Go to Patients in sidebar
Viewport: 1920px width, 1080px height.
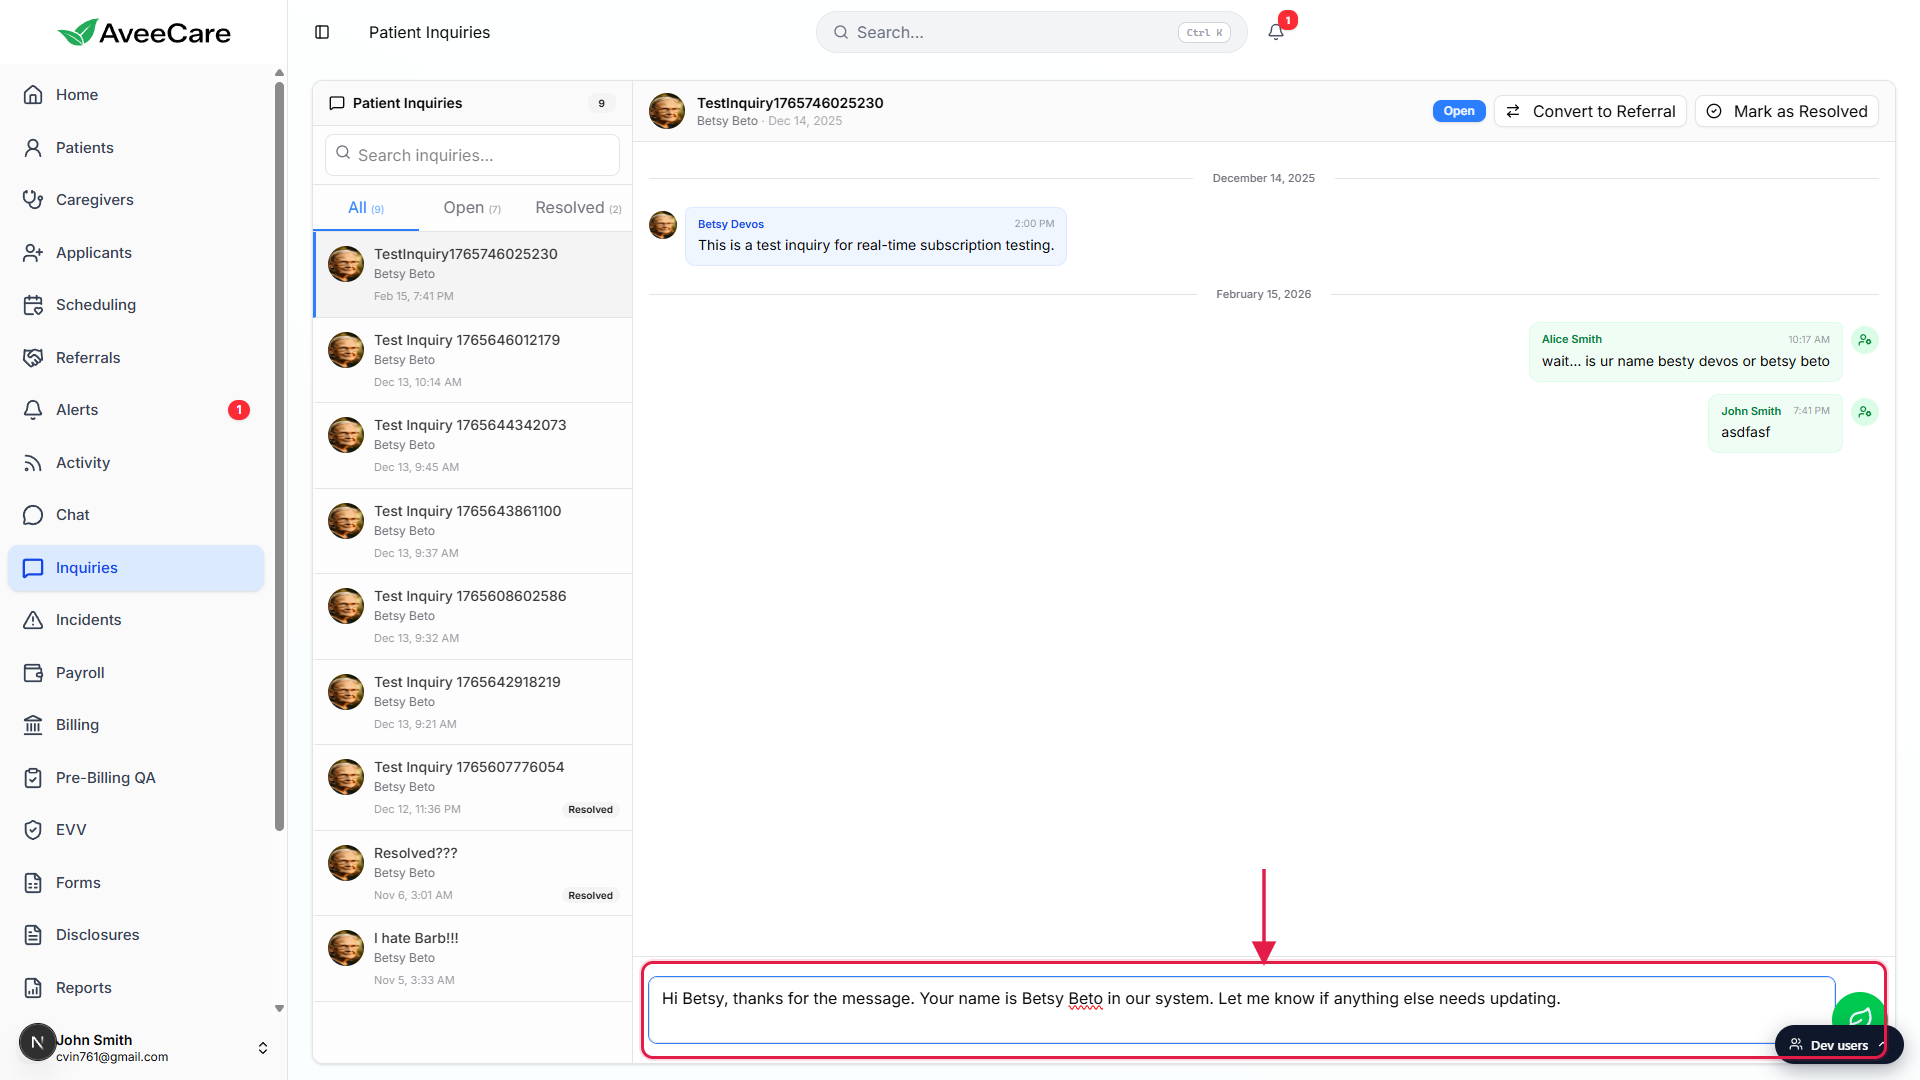[136, 148]
